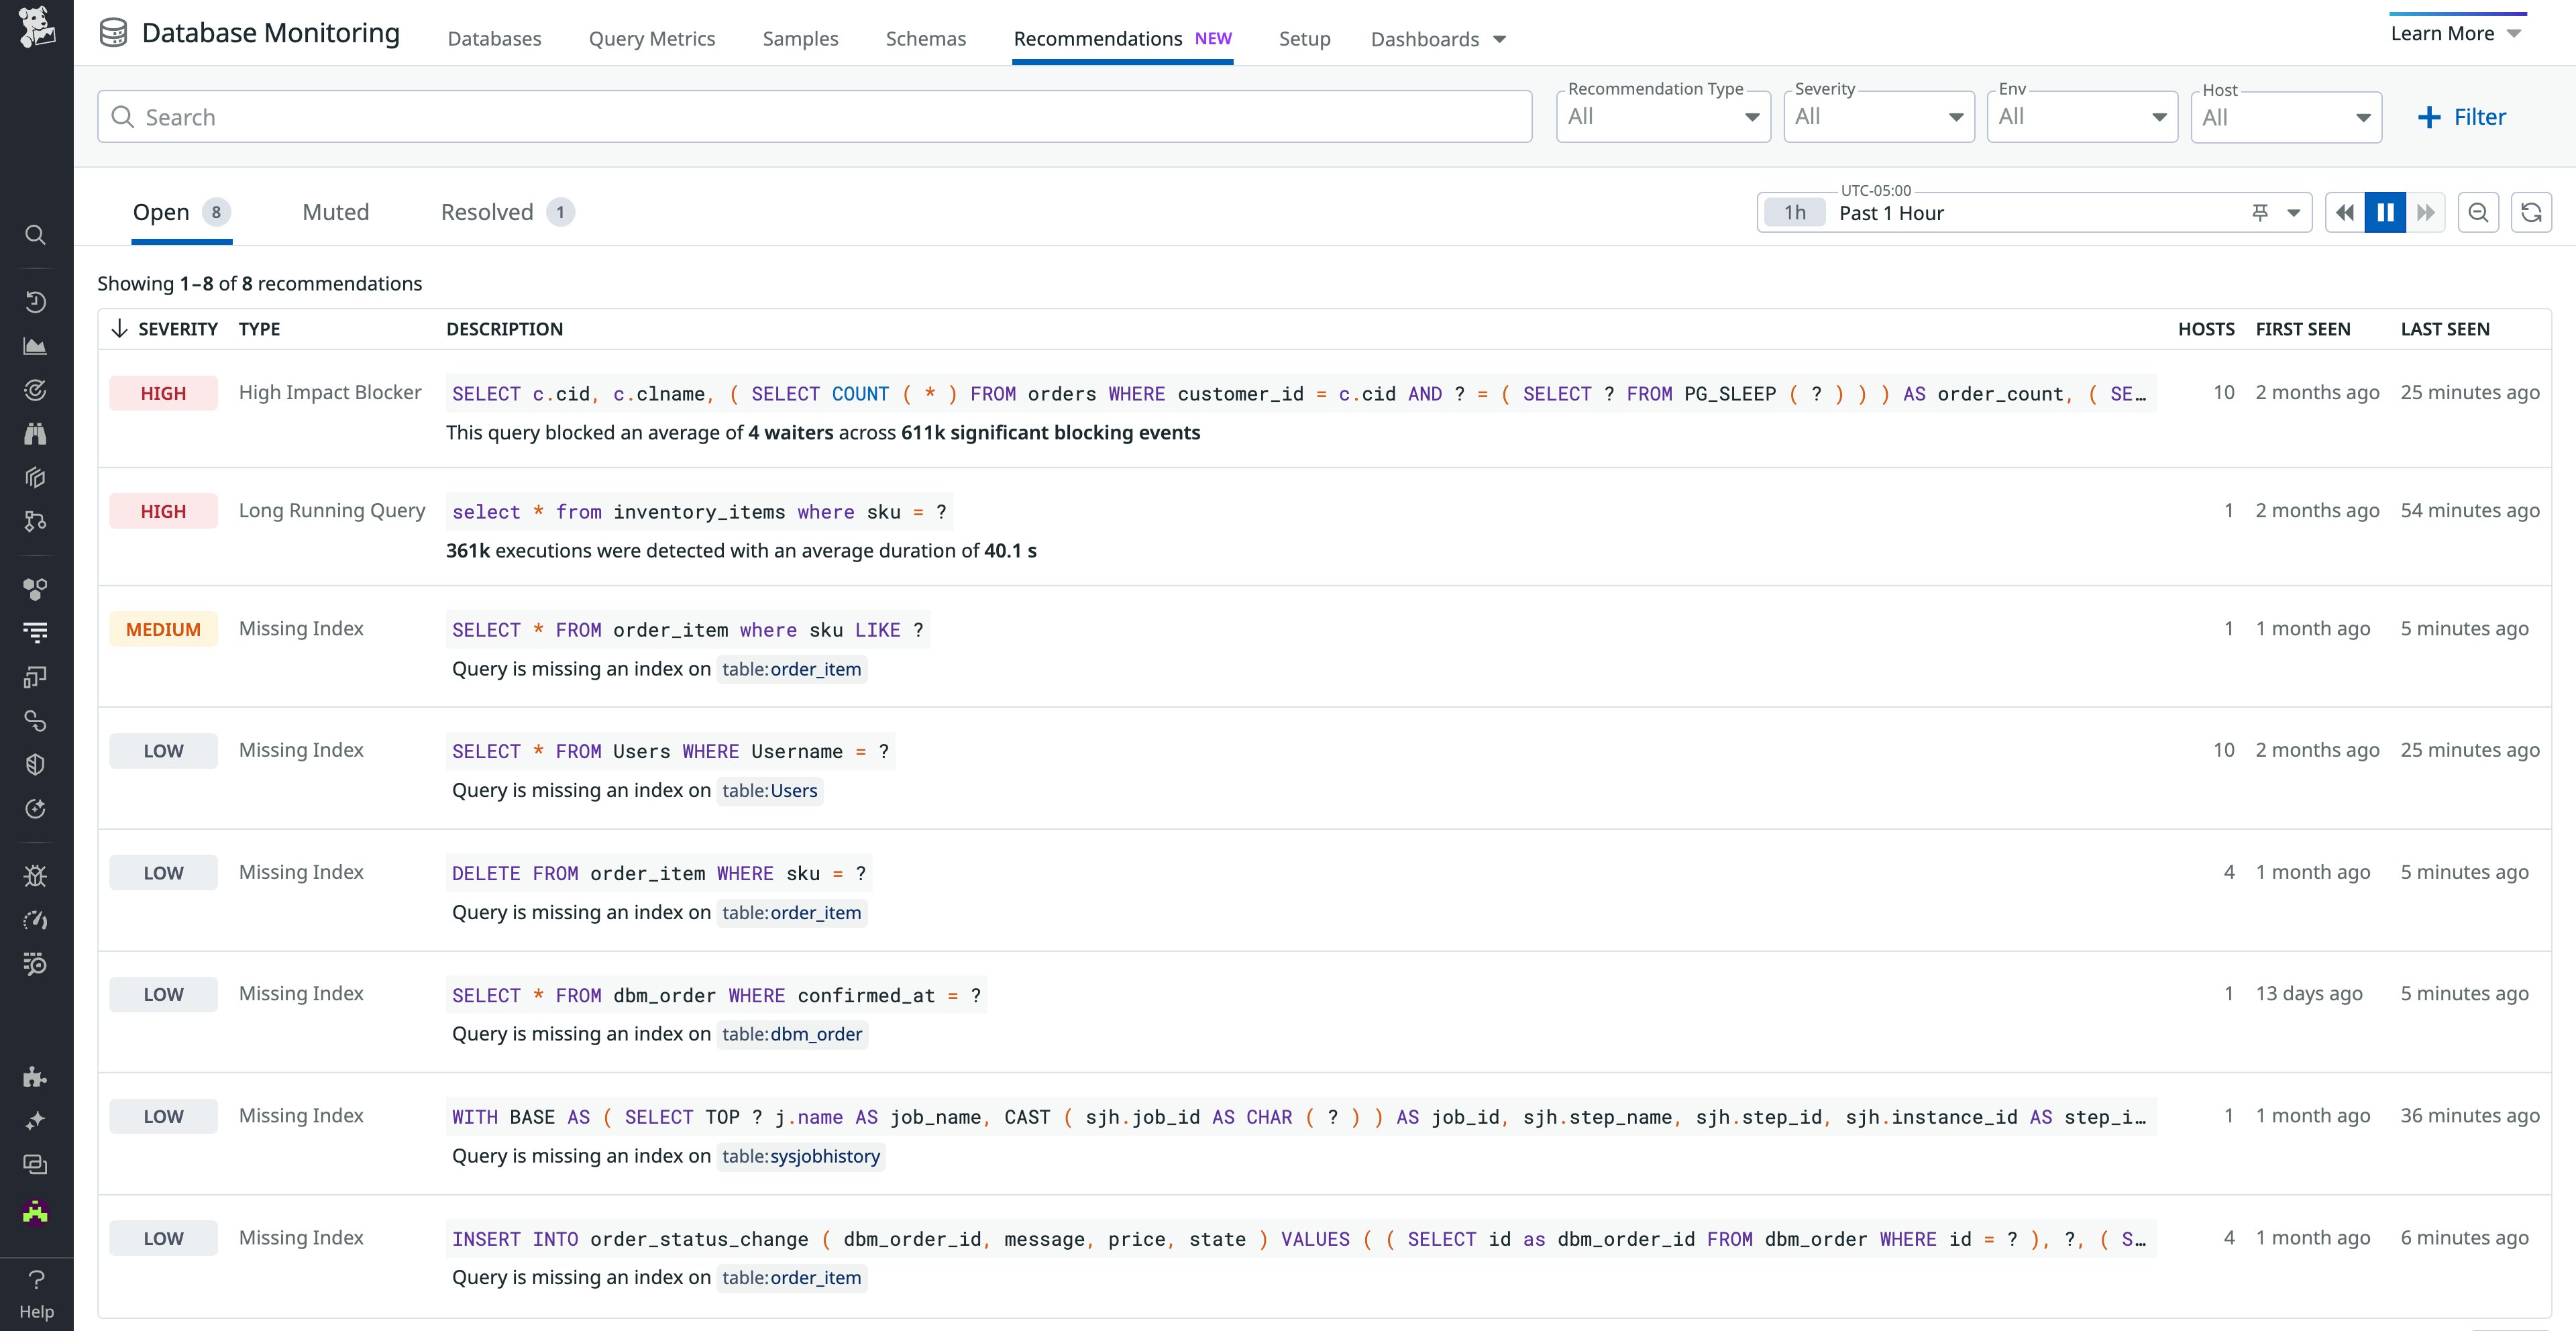Screen dimensions: 2576x1331
Task: Open the Severity filter dropdown
Action: pyautogui.click(x=1878, y=116)
